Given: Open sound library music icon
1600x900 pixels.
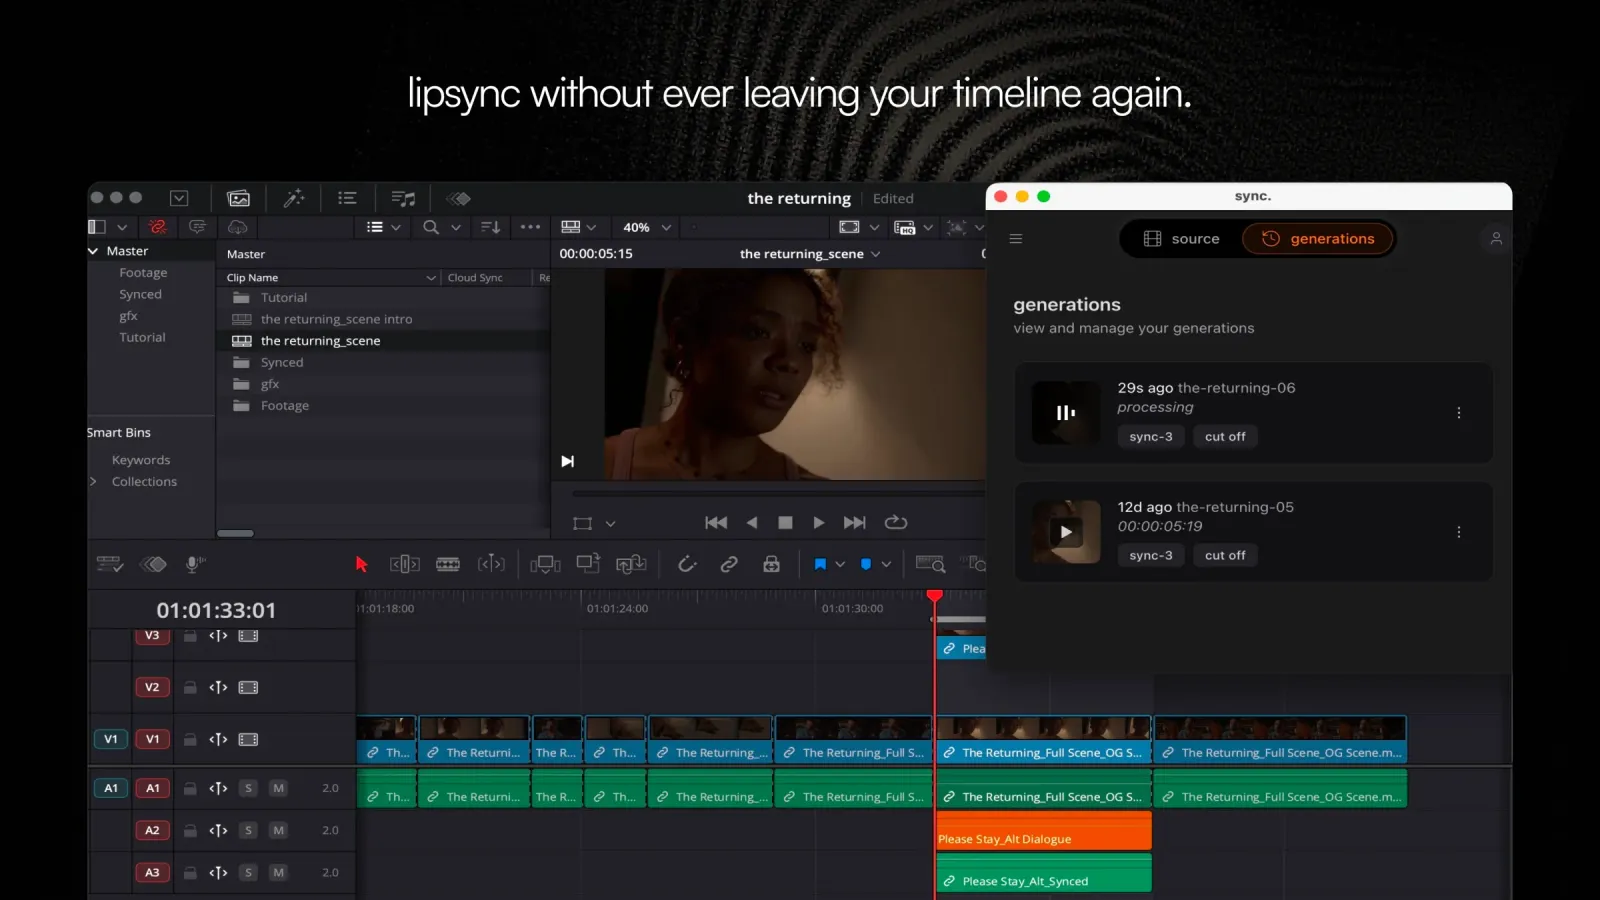Looking at the screenshot, I should (x=403, y=198).
